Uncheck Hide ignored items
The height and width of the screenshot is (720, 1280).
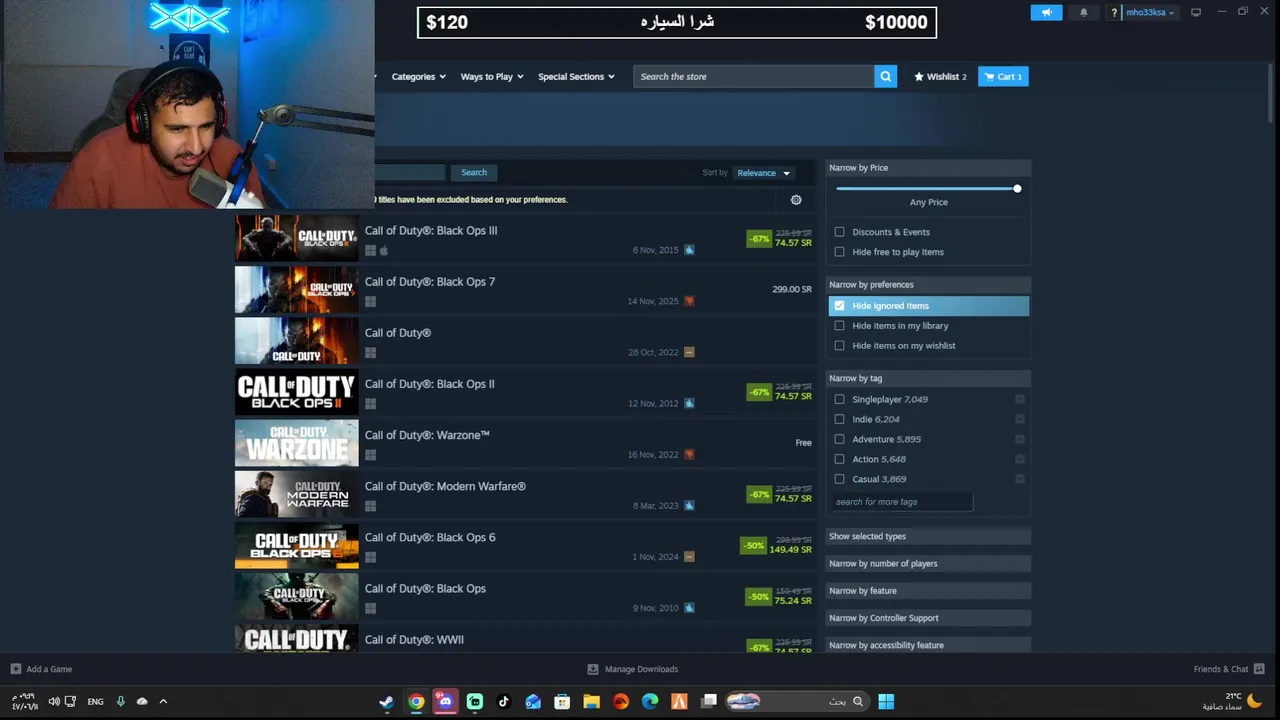(839, 306)
